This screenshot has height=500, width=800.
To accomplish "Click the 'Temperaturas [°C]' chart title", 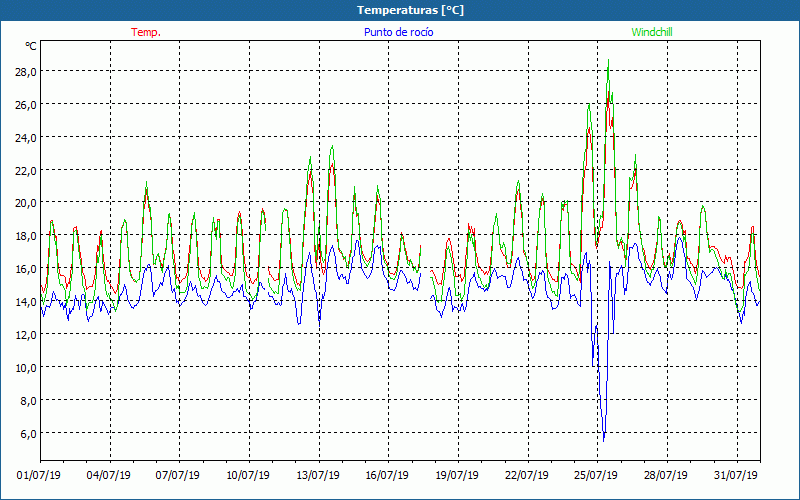I will tap(410, 10).
